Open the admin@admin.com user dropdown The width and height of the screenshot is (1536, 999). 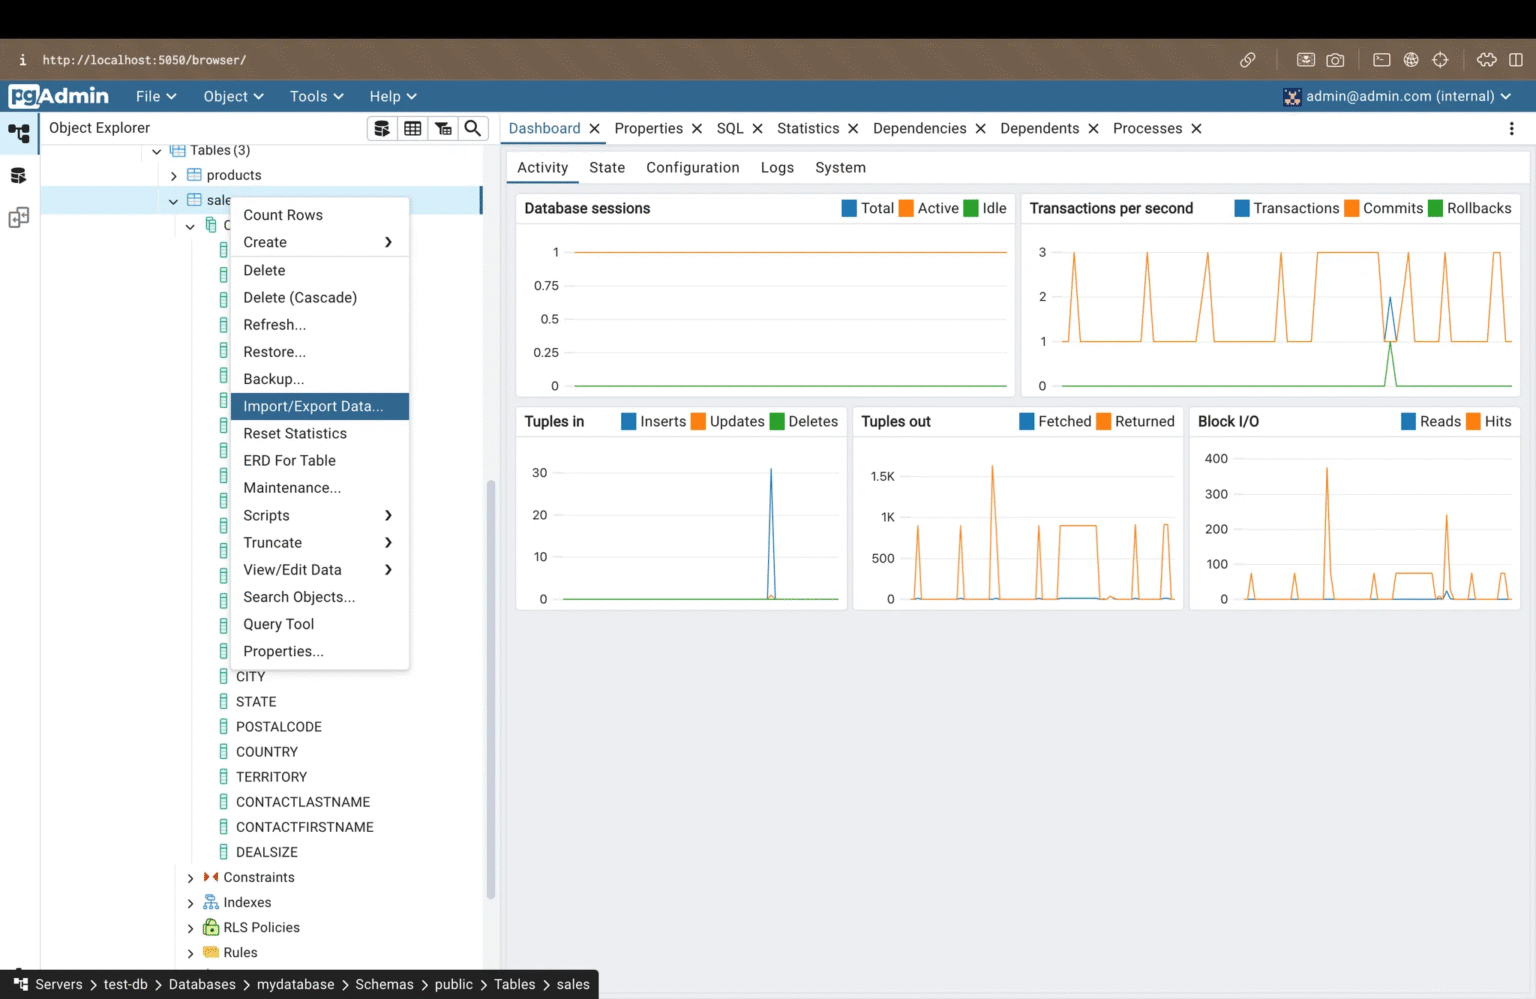coord(1398,96)
